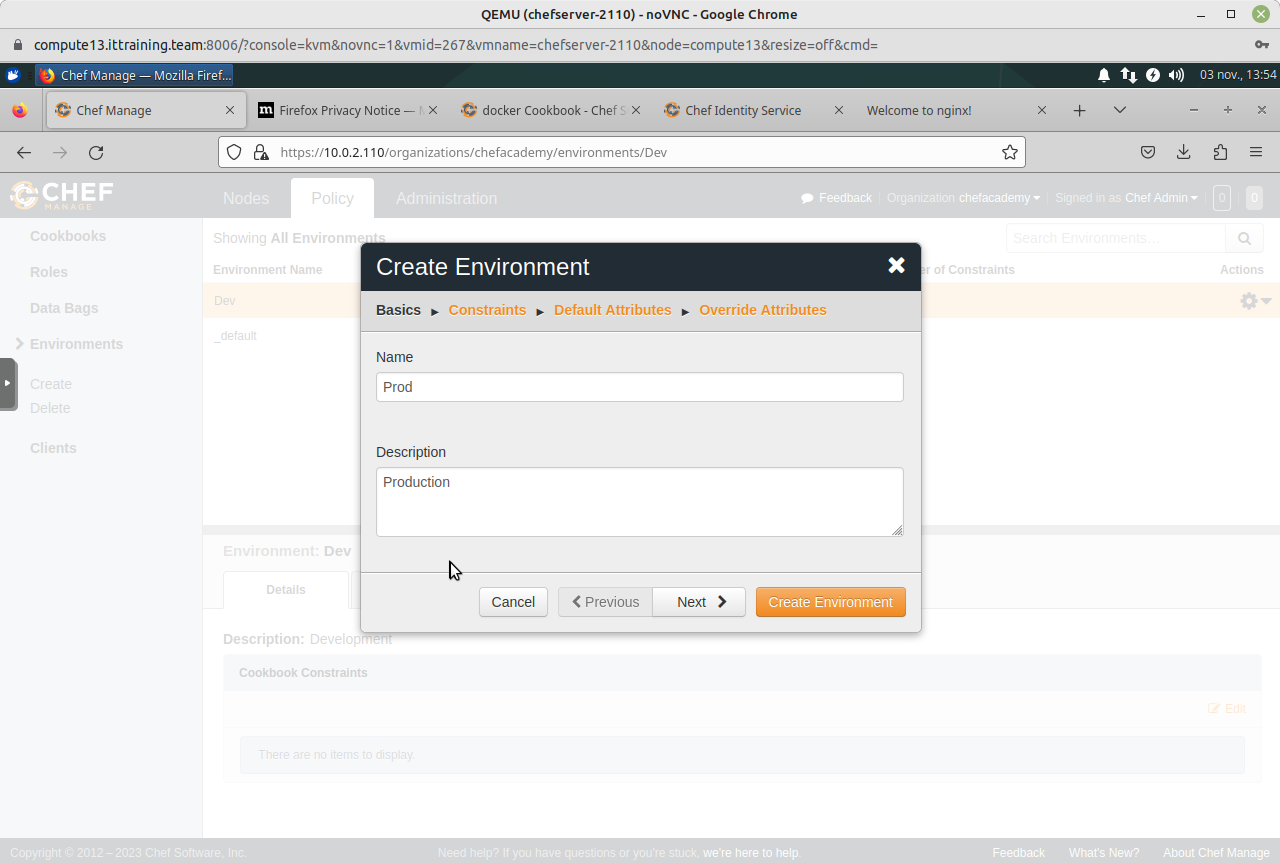Viewport: 1280px width, 863px height.
Task: Switch to the Administration tab
Action: click(x=446, y=198)
